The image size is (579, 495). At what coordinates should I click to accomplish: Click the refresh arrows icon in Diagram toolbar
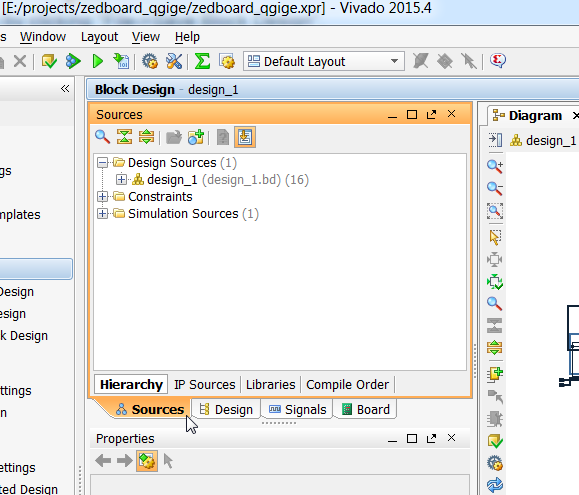pos(495,485)
